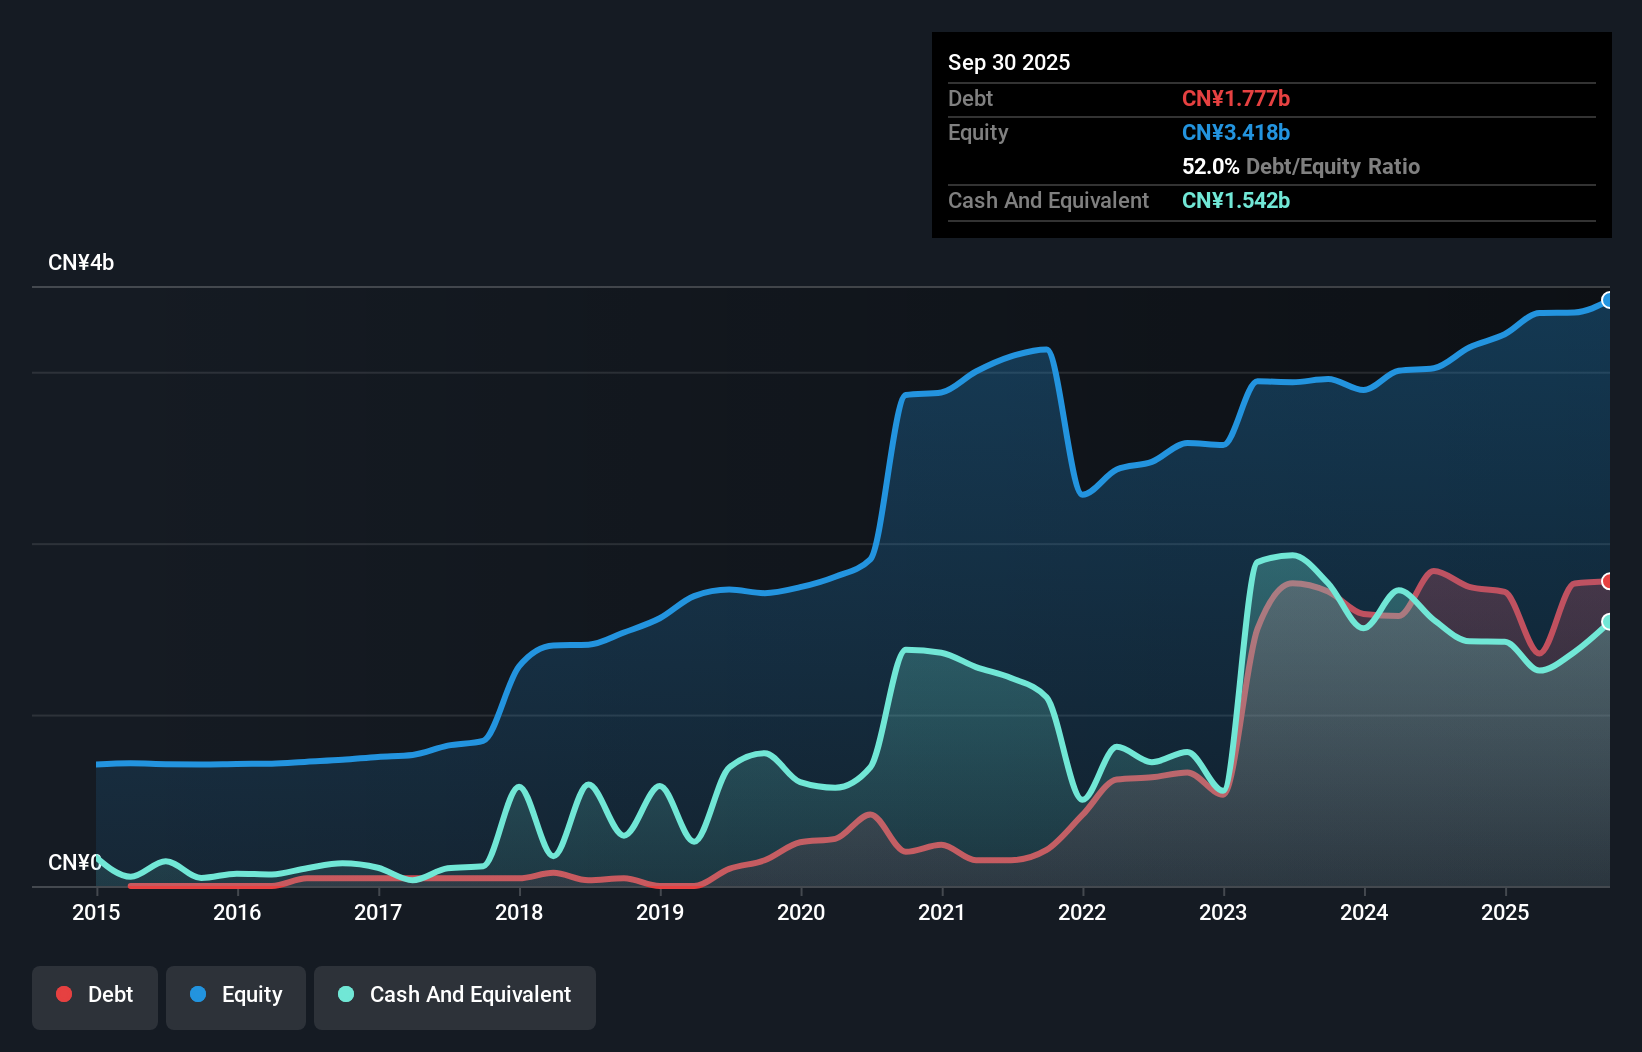The height and width of the screenshot is (1052, 1642).
Task: Click the Cash value CN¥1.542b in tooltip
Action: [x=1236, y=201]
